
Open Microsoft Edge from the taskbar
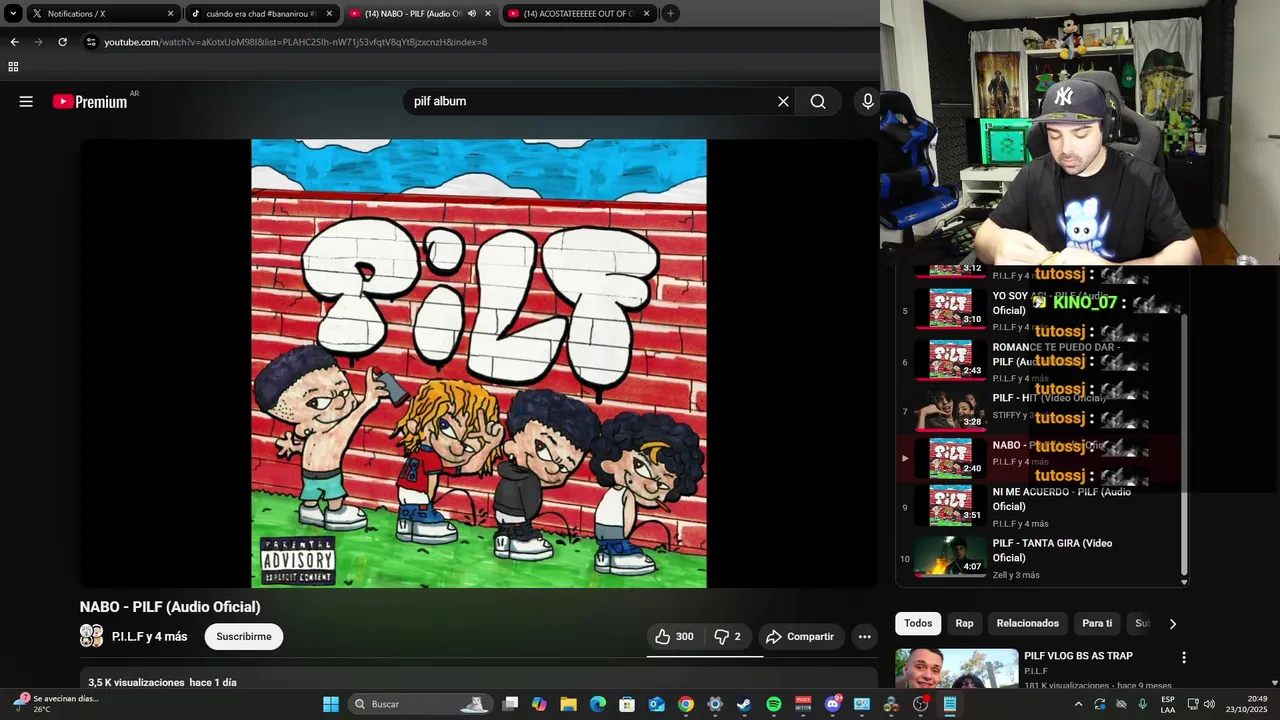coord(597,704)
